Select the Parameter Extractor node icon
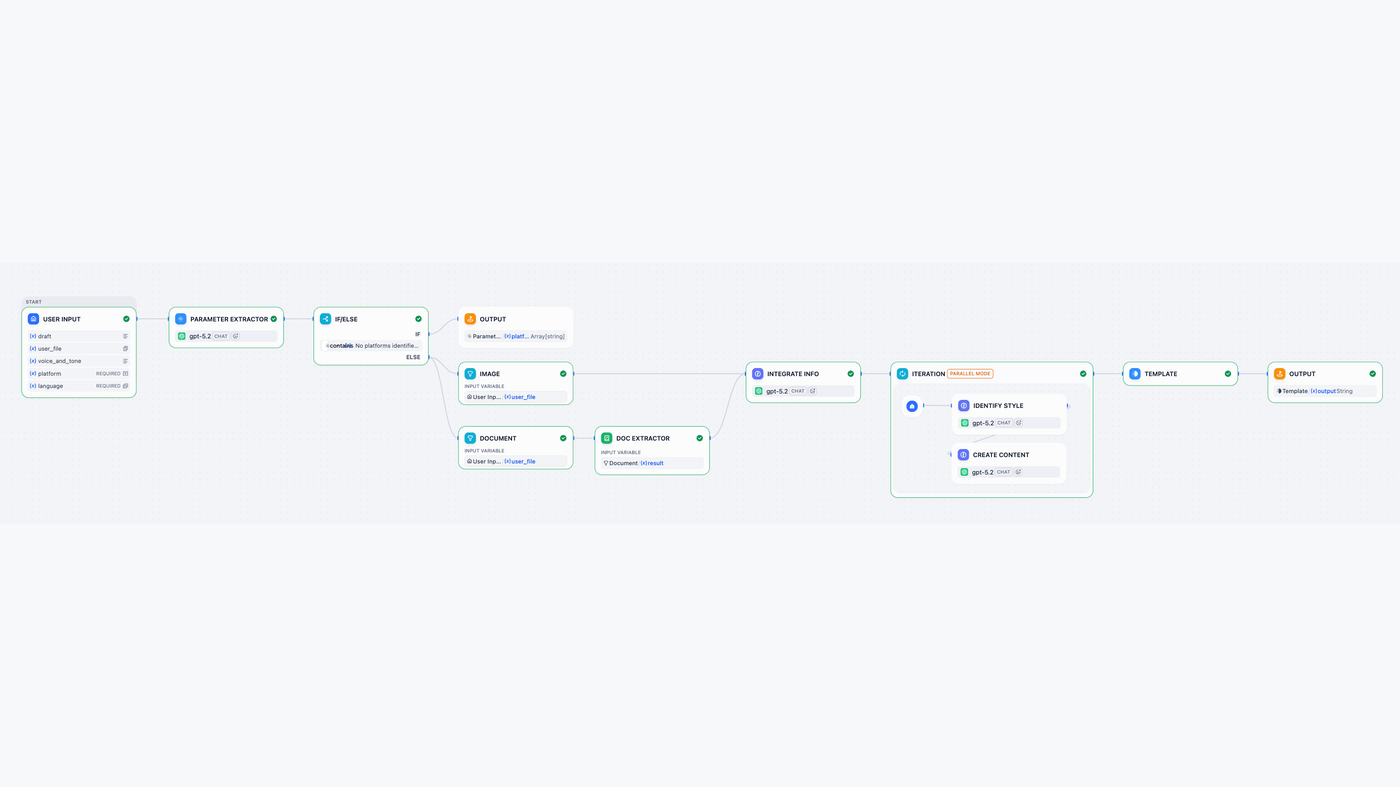This screenshot has height=787, width=1400. (181, 319)
